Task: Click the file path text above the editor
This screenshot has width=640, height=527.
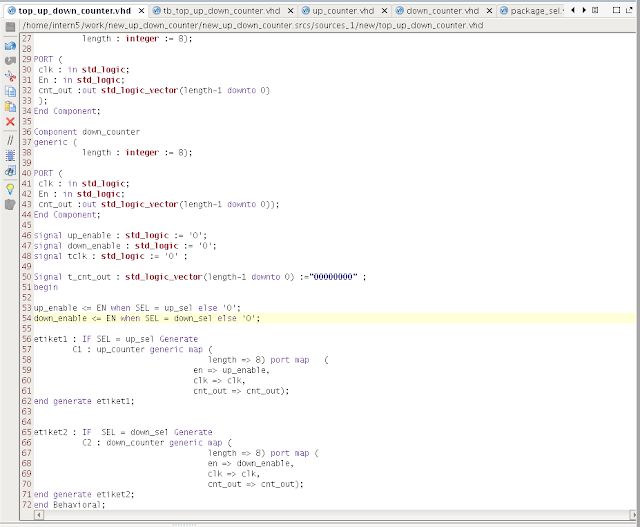Action: click(x=253, y=25)
